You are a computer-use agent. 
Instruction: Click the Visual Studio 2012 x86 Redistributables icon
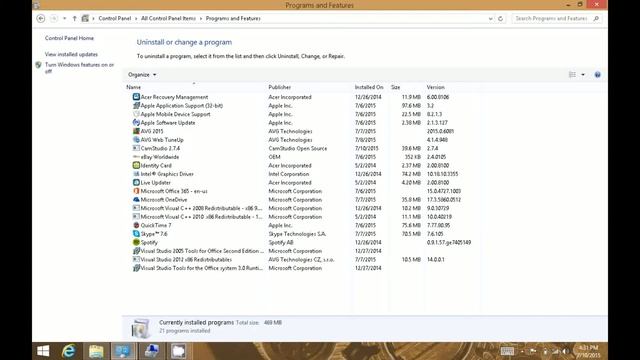coord(136,260)
